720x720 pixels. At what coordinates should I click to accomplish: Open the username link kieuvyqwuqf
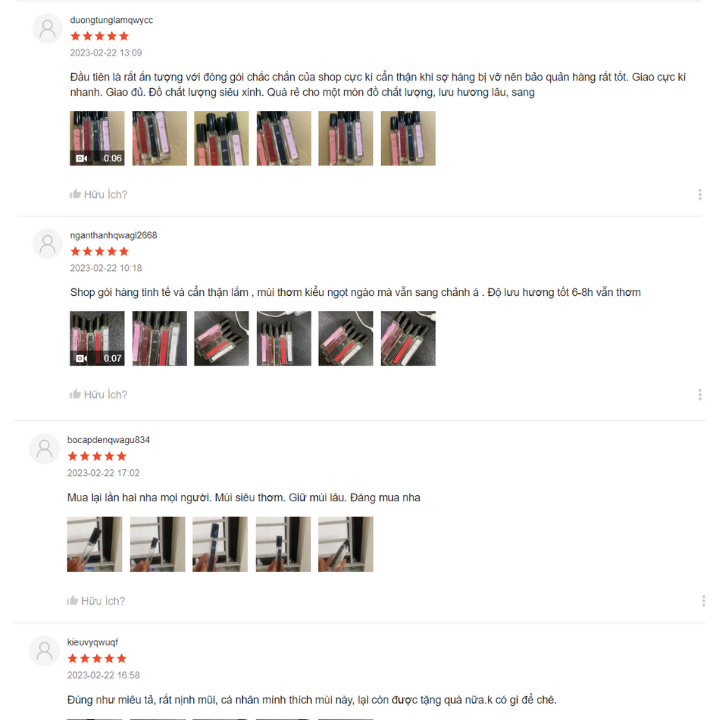point(92,642)
